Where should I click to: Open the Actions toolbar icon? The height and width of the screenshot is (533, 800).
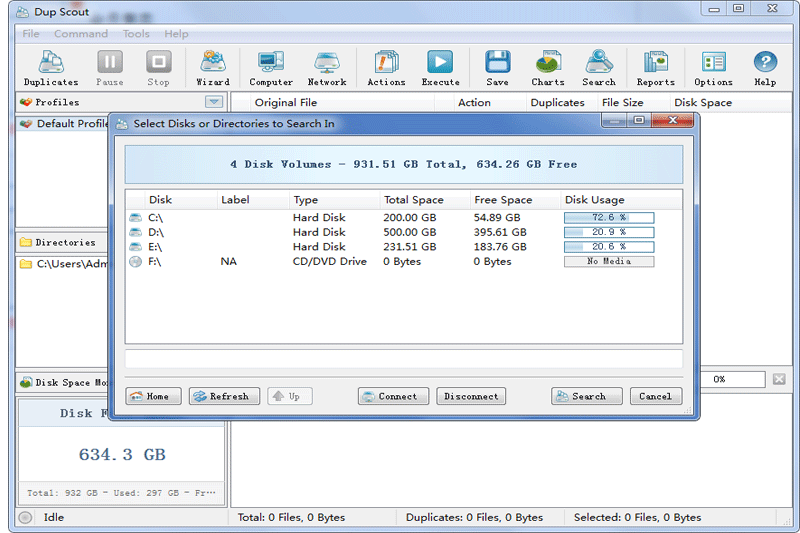pos(386,68)
